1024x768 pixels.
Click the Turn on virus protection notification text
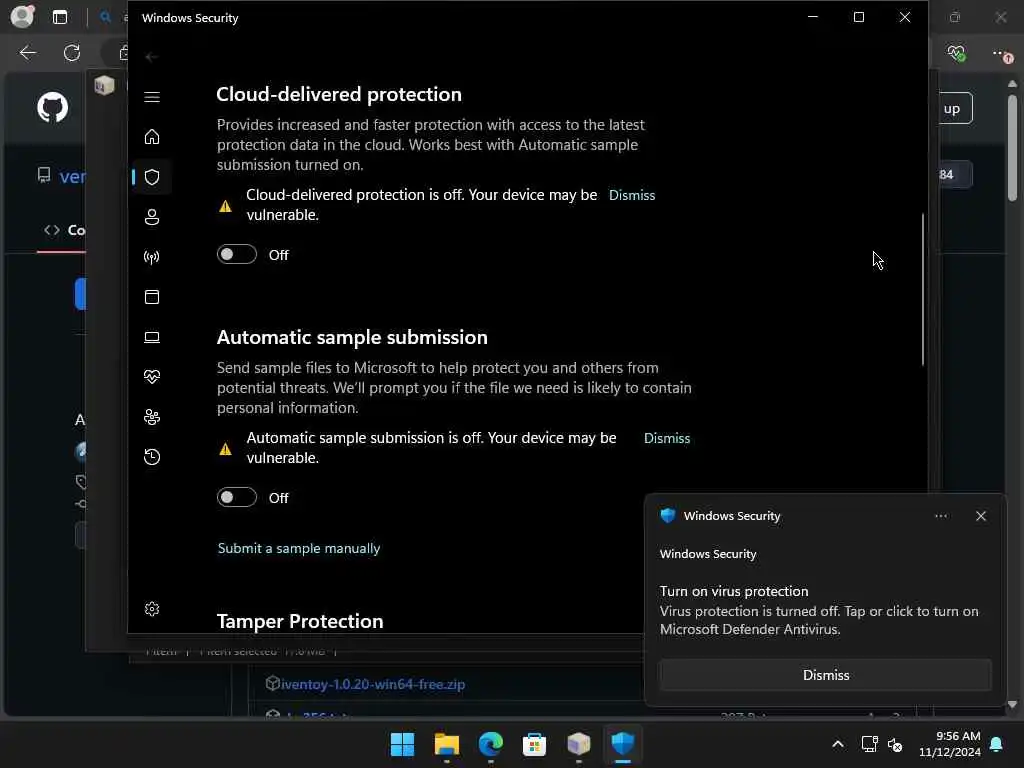pyautogui.click(x=733, y=591)
